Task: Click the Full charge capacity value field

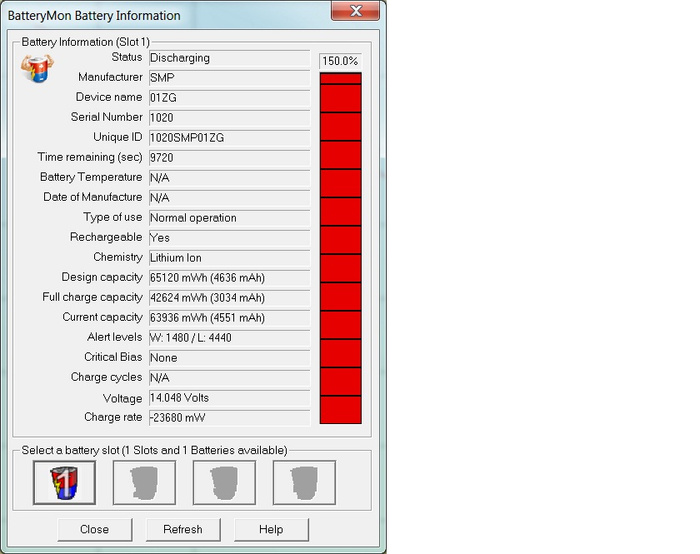Action: pos(228,298)
